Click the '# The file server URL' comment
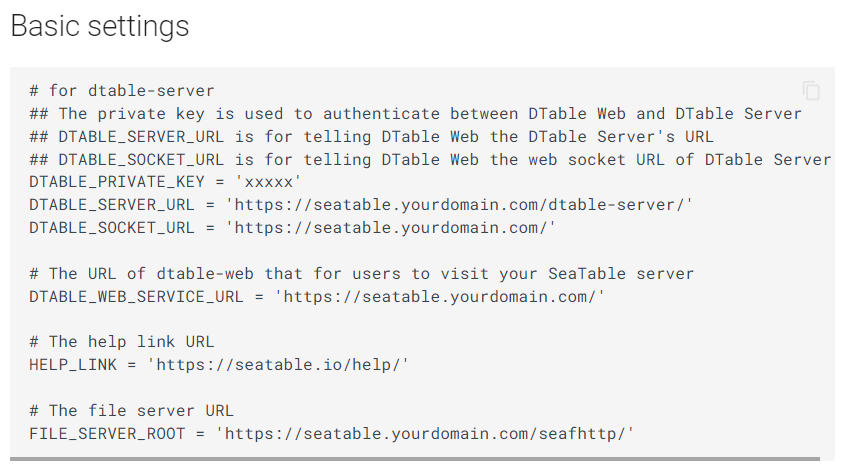 132,411
